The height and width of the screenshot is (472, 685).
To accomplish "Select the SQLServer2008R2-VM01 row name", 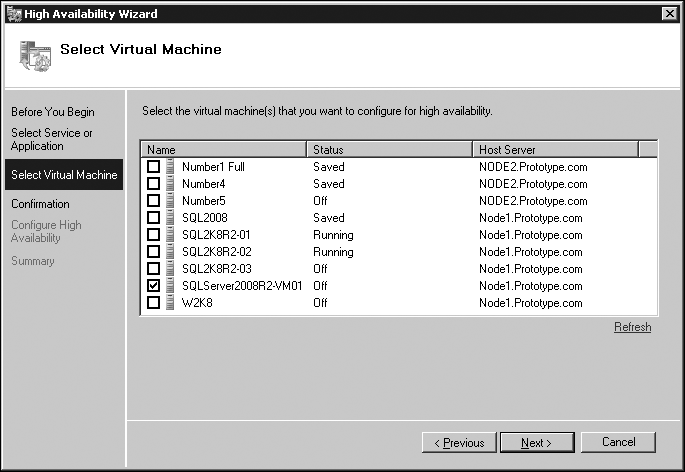I will [x=242, y=286].
